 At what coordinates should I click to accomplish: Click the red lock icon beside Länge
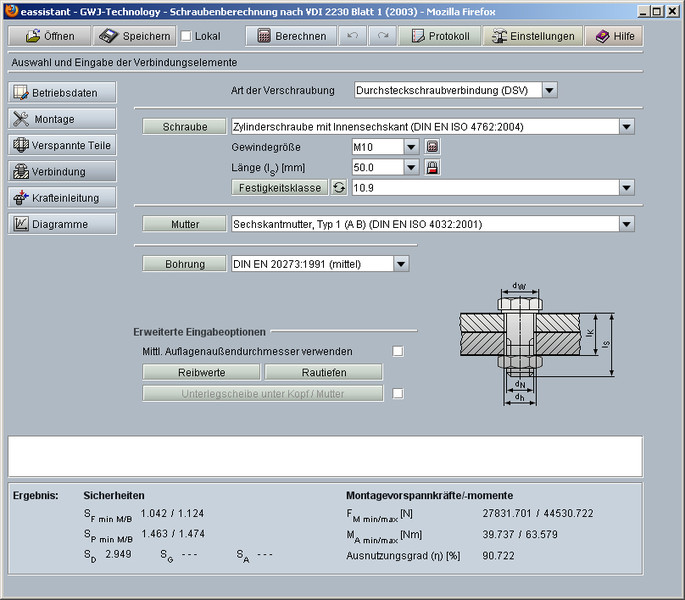click(x=433, y=167)
